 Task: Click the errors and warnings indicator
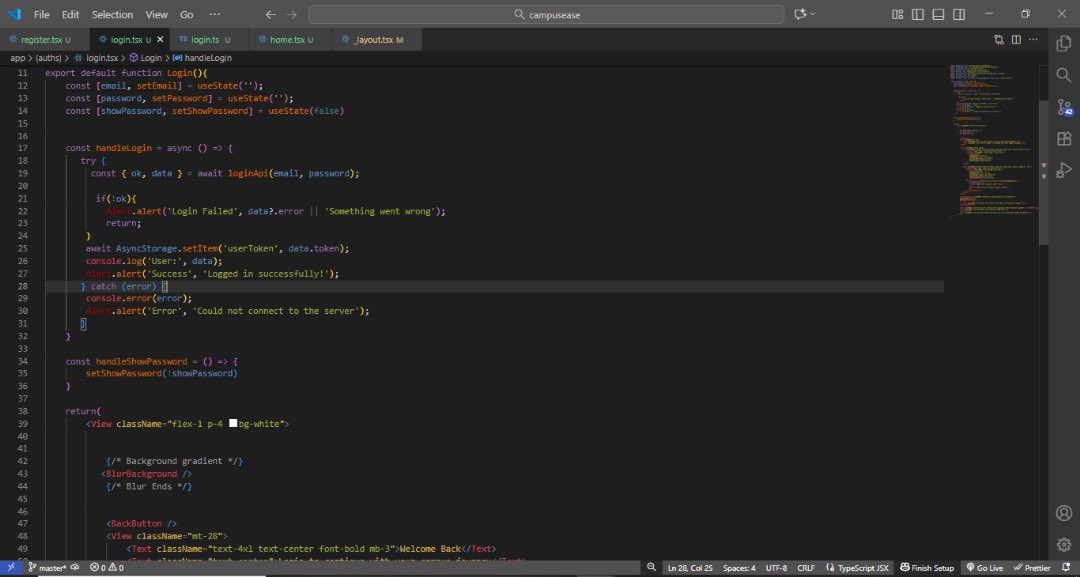(x=107, y=568)
